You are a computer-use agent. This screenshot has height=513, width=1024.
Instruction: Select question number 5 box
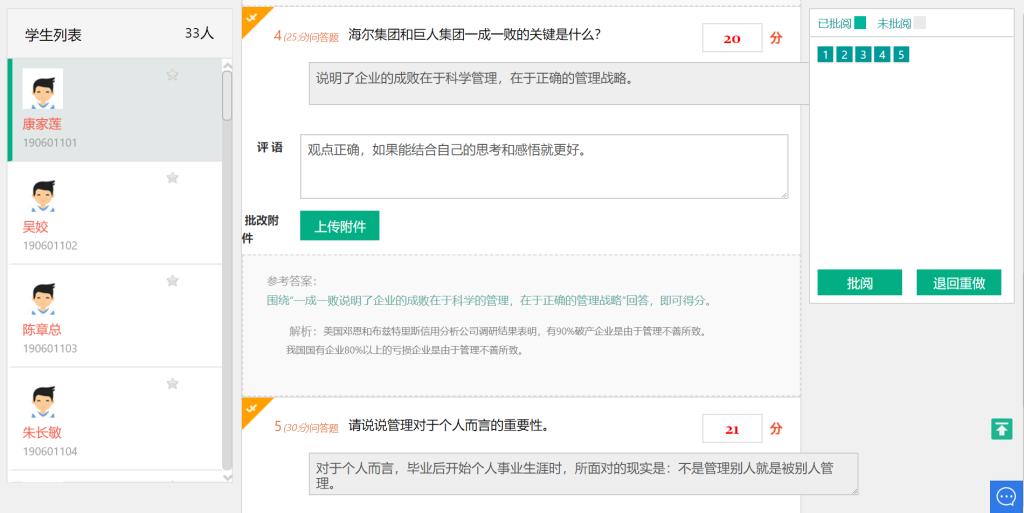coord(901,55)
